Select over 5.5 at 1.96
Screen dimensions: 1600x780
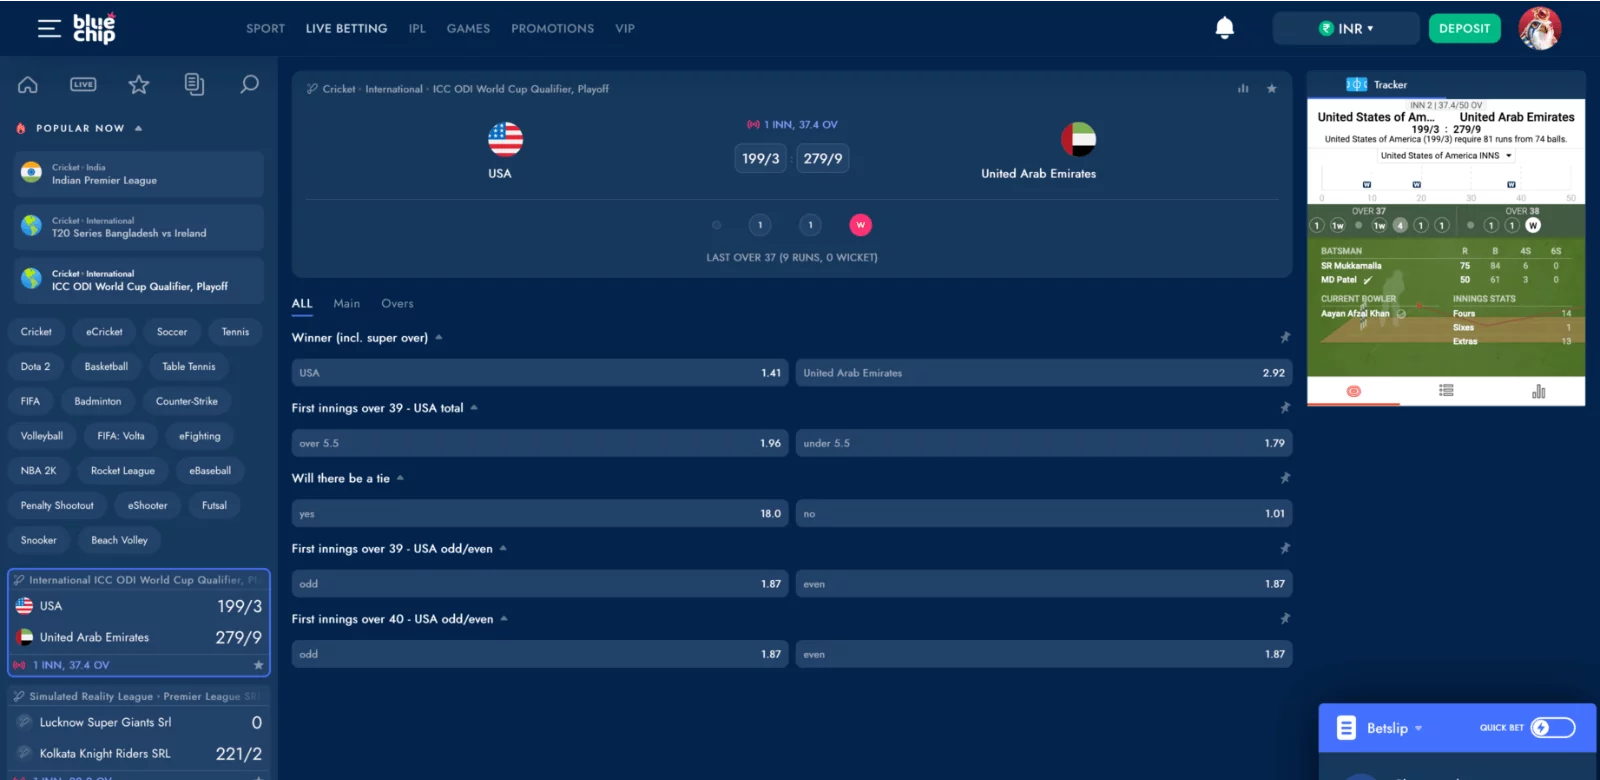coord(540,443)
